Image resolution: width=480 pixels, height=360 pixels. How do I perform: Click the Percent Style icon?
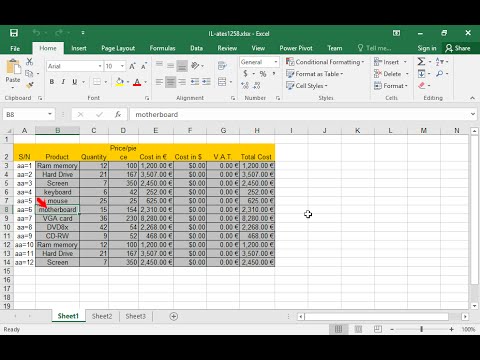pyautogui.click(x=263, y=74)
